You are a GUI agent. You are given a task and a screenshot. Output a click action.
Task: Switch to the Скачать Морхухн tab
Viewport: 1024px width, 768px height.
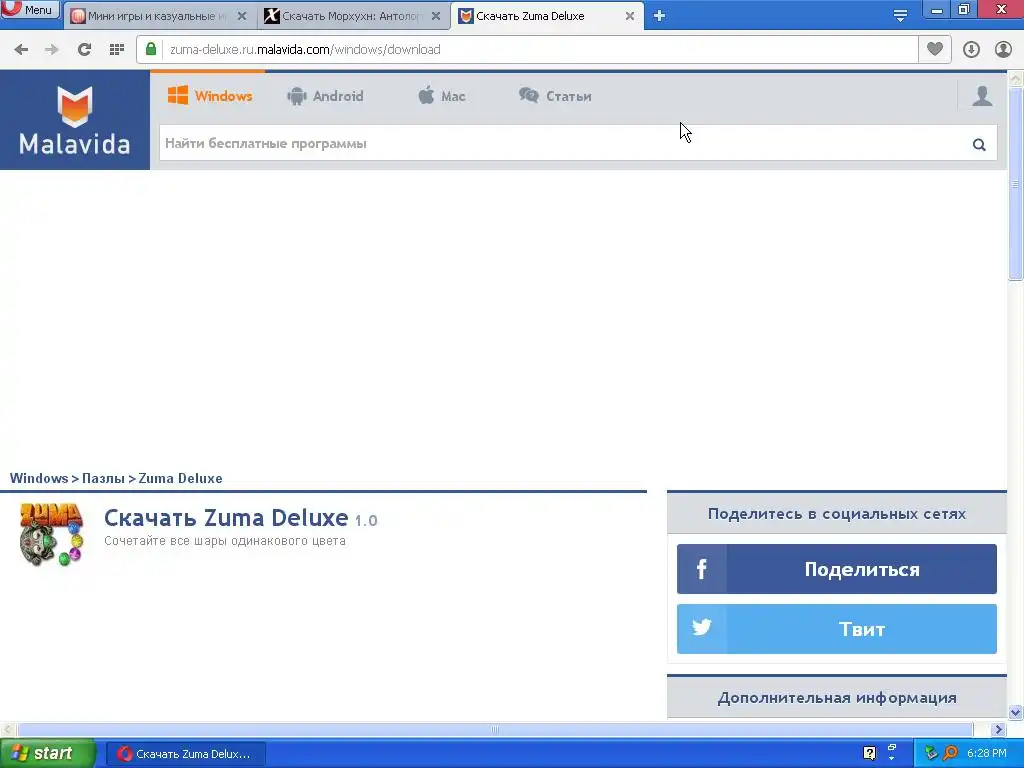pyautogui.click(x=351, y=16)
